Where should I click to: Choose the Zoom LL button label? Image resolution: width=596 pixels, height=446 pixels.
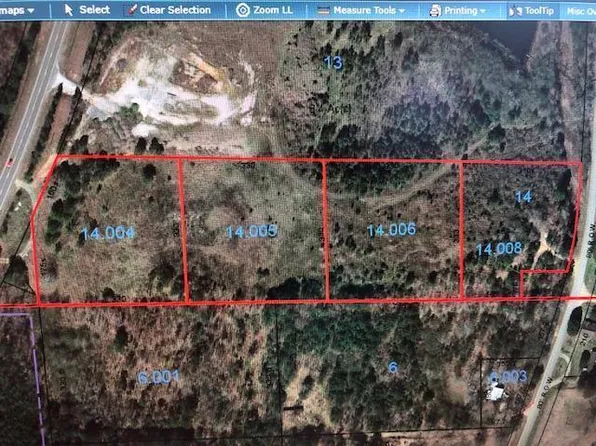coord(273,10)
